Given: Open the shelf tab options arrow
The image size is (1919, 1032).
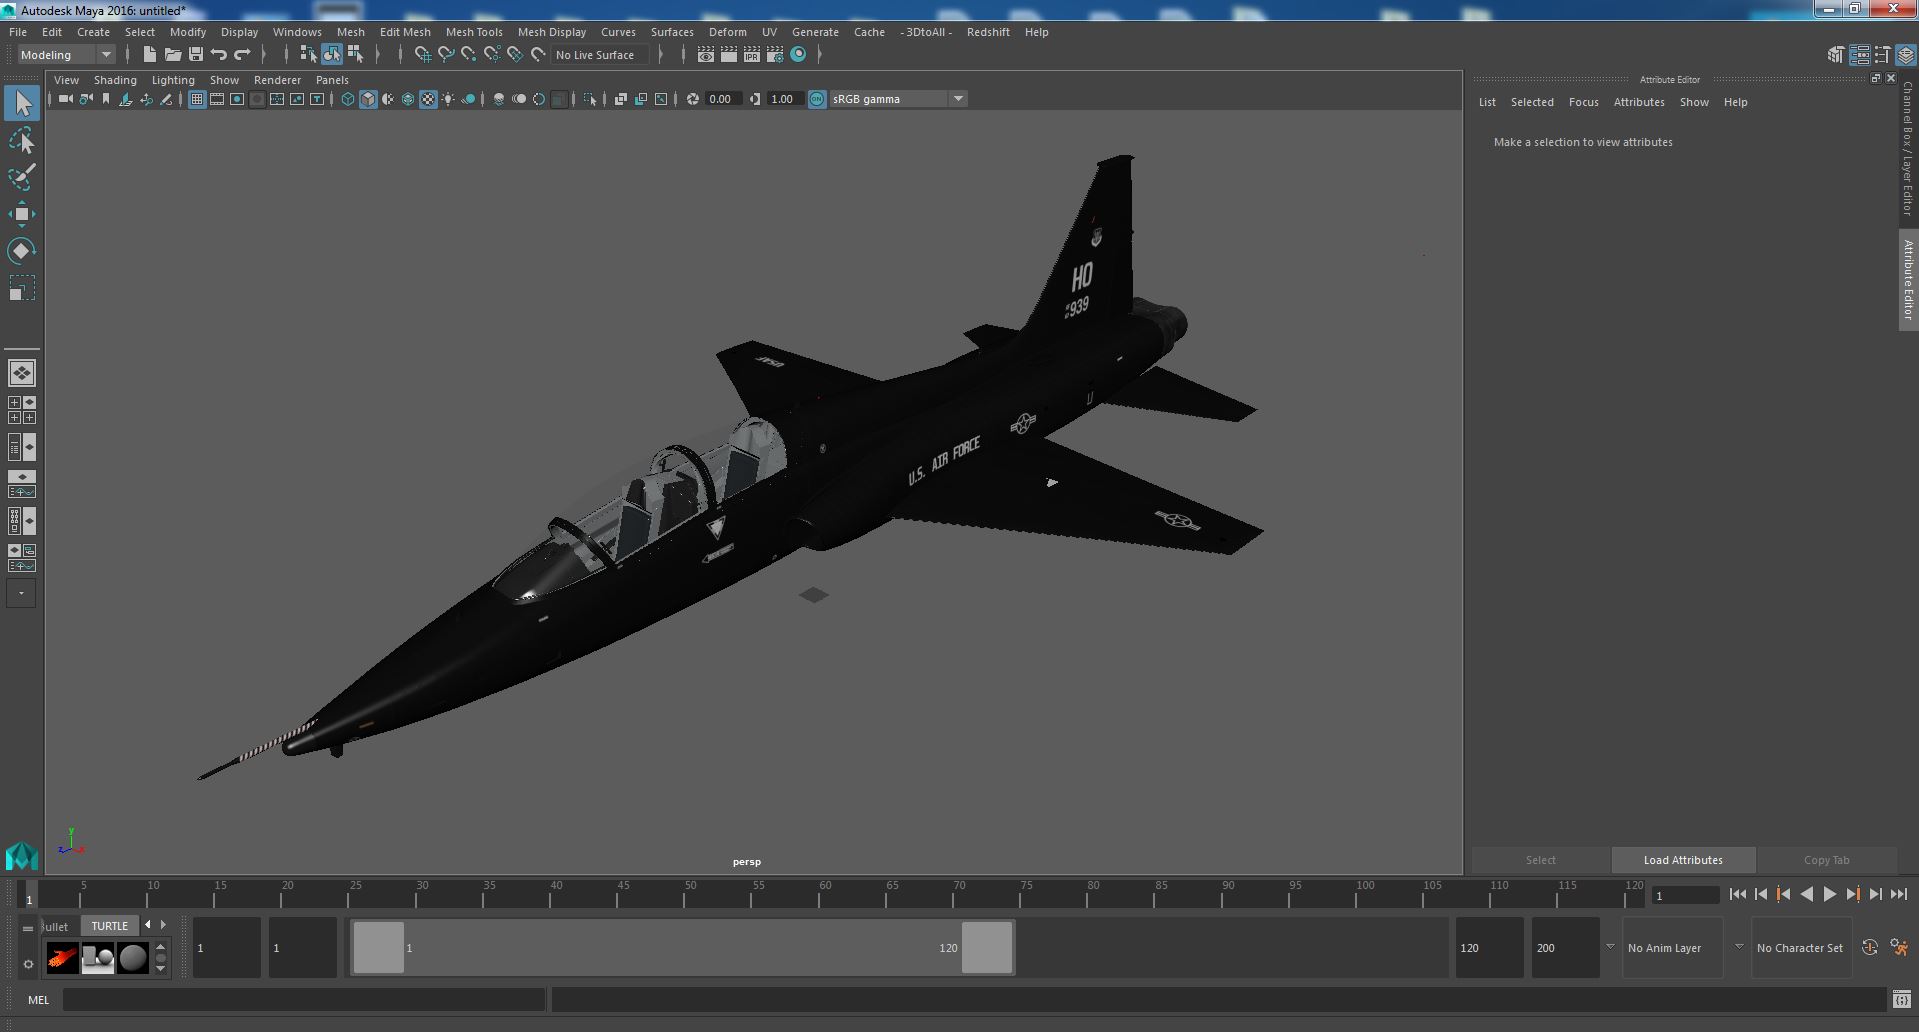Looking at the screenshot, I should pos(28,928).
